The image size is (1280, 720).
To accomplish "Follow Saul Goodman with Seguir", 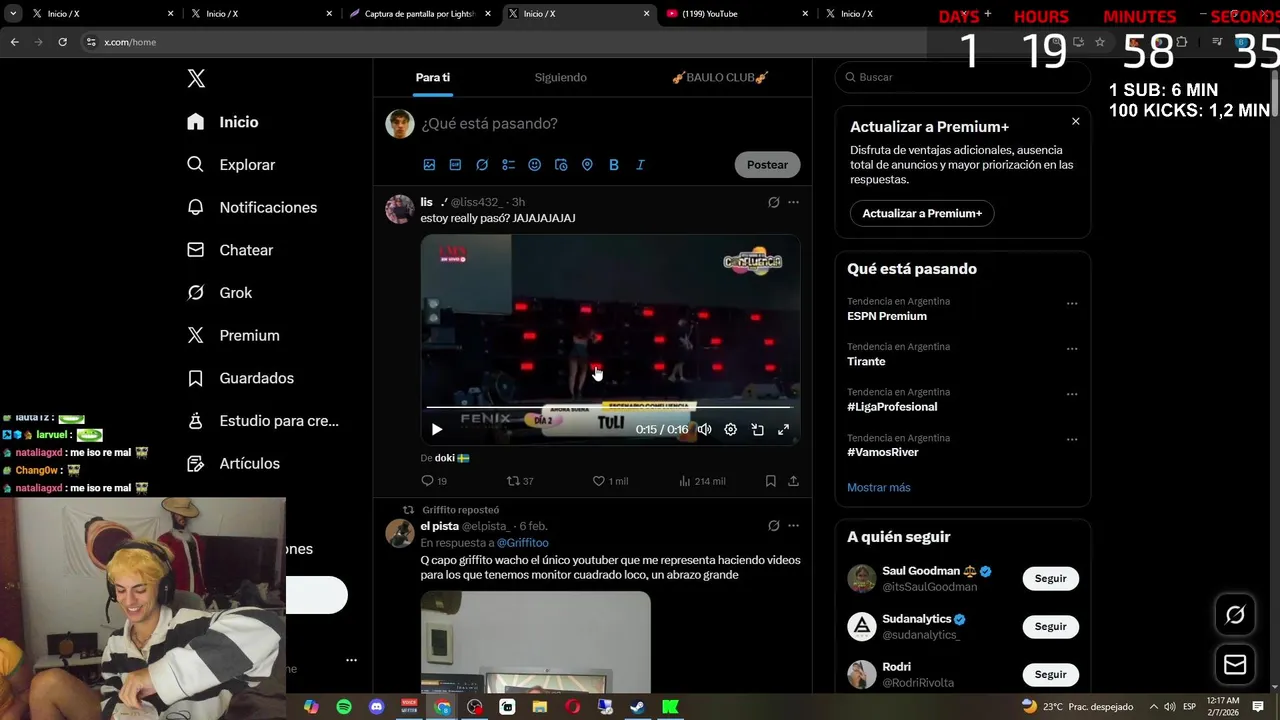I will point(1050,578).
